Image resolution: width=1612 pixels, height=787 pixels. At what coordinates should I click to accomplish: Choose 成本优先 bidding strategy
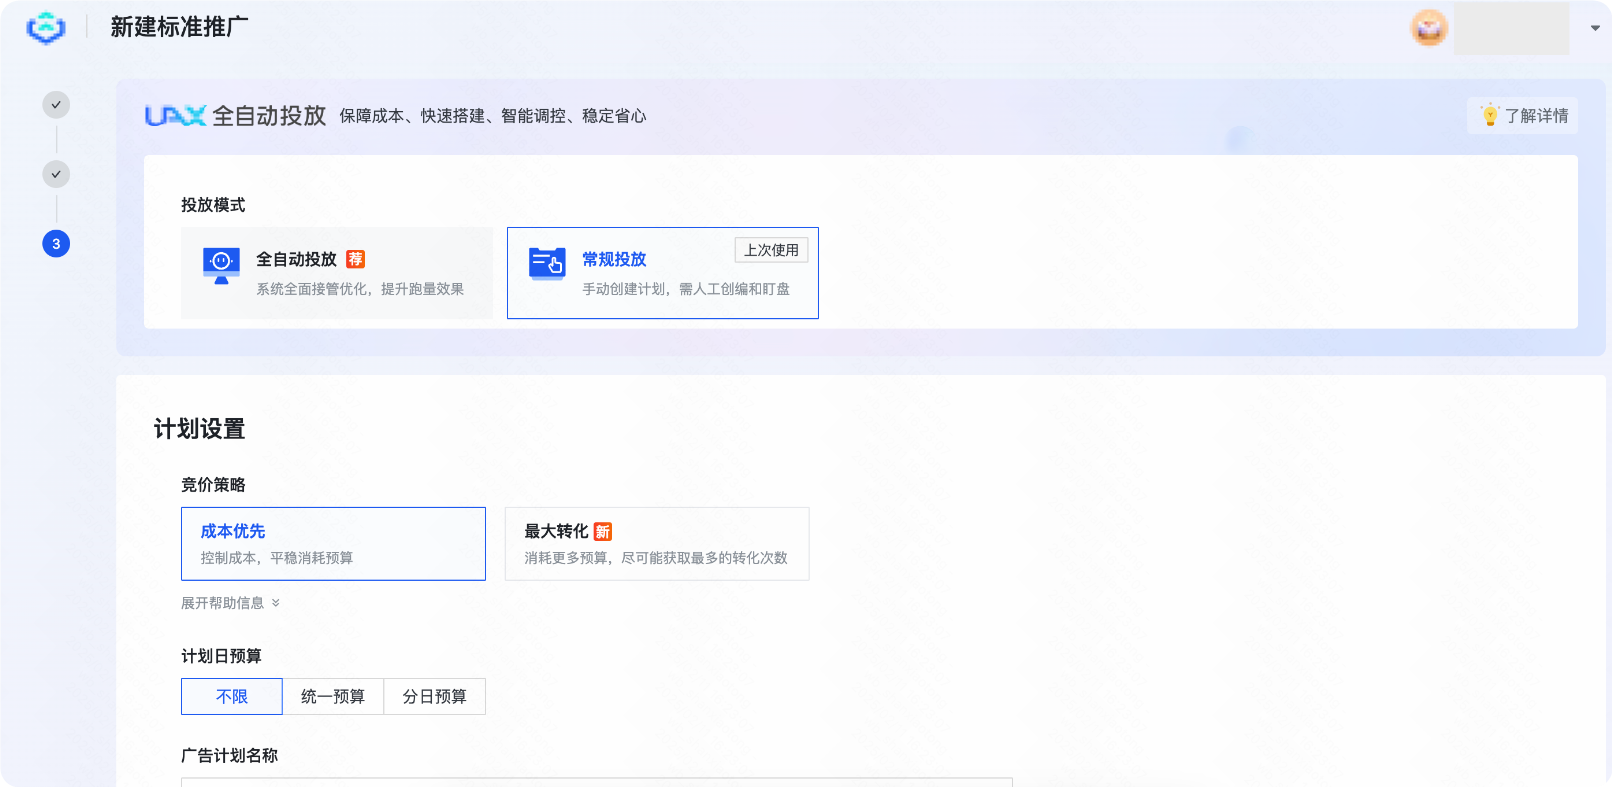[333, 544]
